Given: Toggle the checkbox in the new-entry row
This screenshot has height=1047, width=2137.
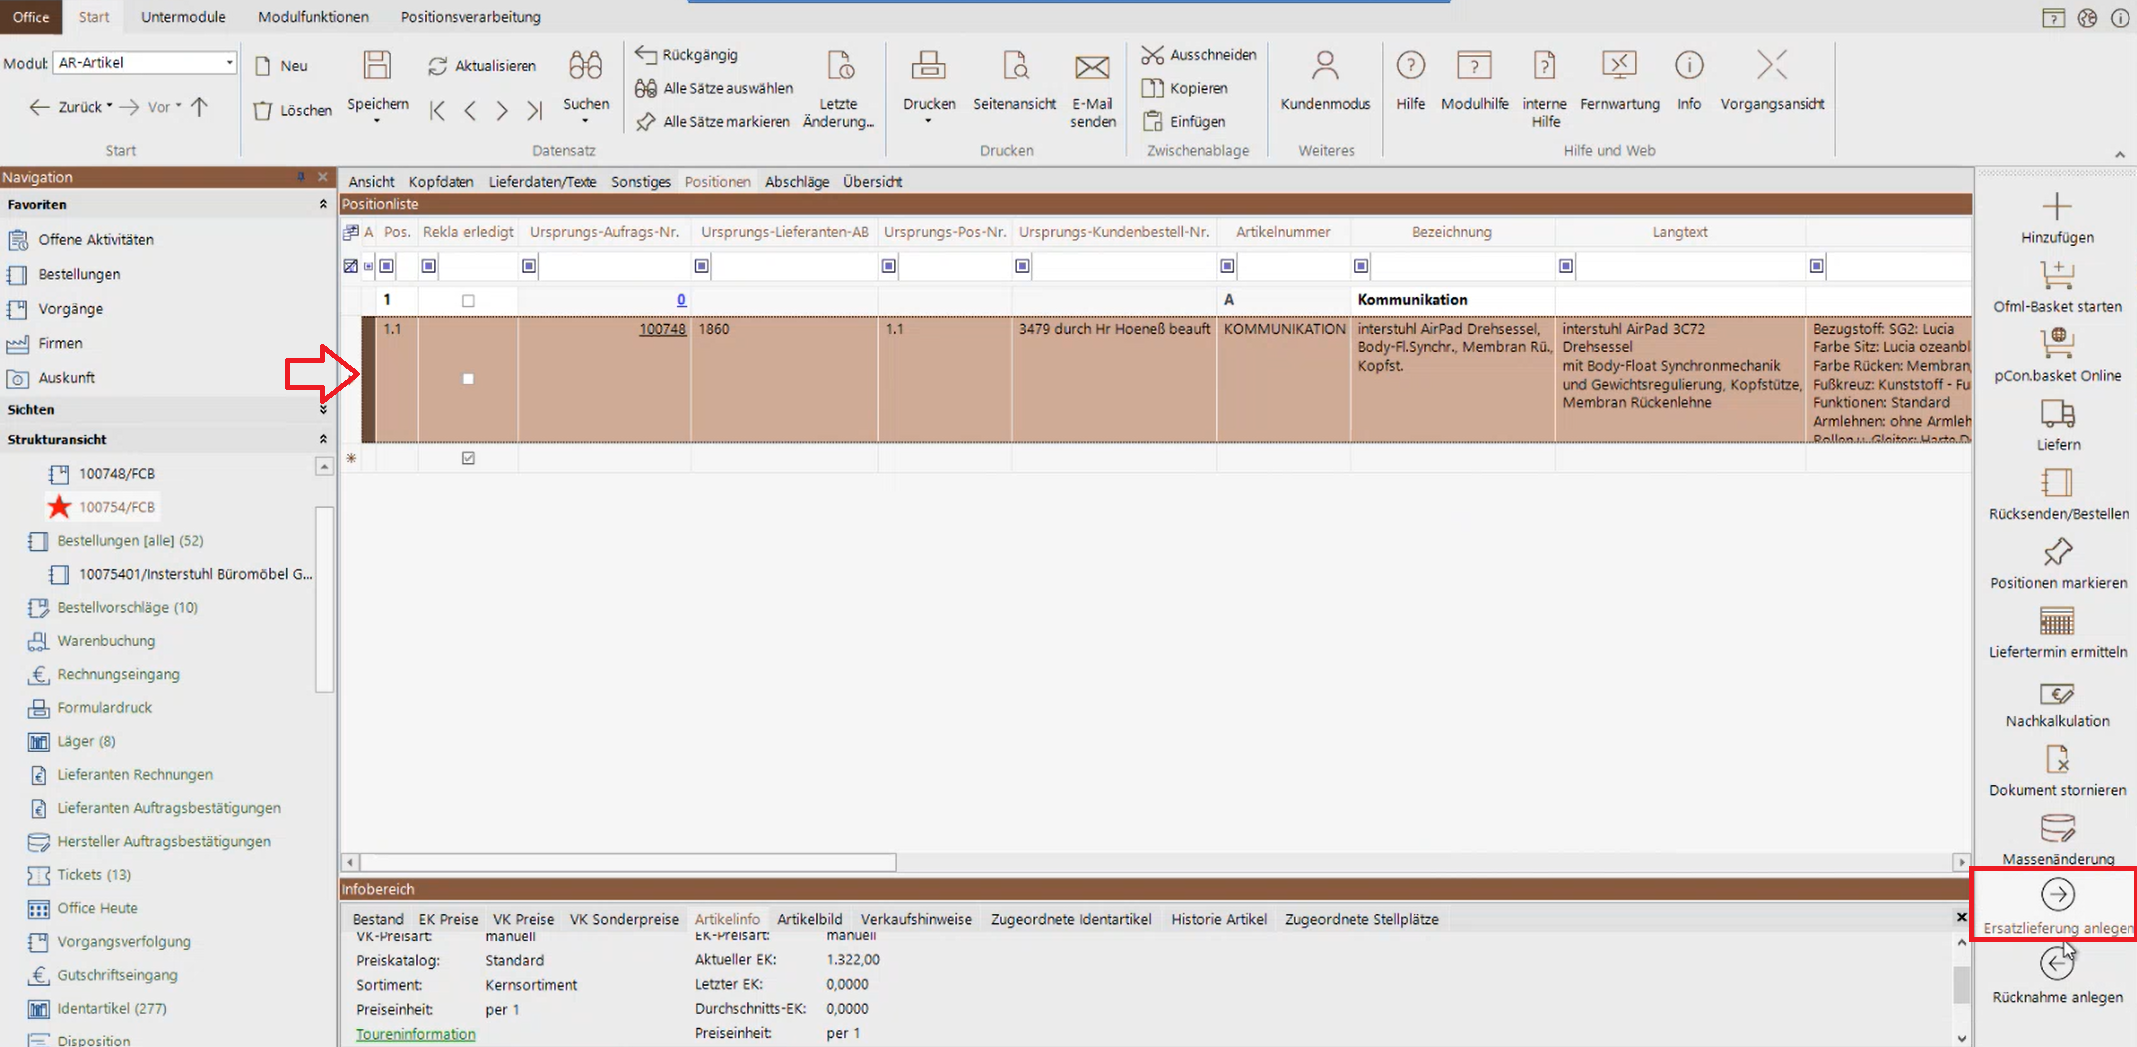Looking at the screenshot, I should click(x=468, y=458).
